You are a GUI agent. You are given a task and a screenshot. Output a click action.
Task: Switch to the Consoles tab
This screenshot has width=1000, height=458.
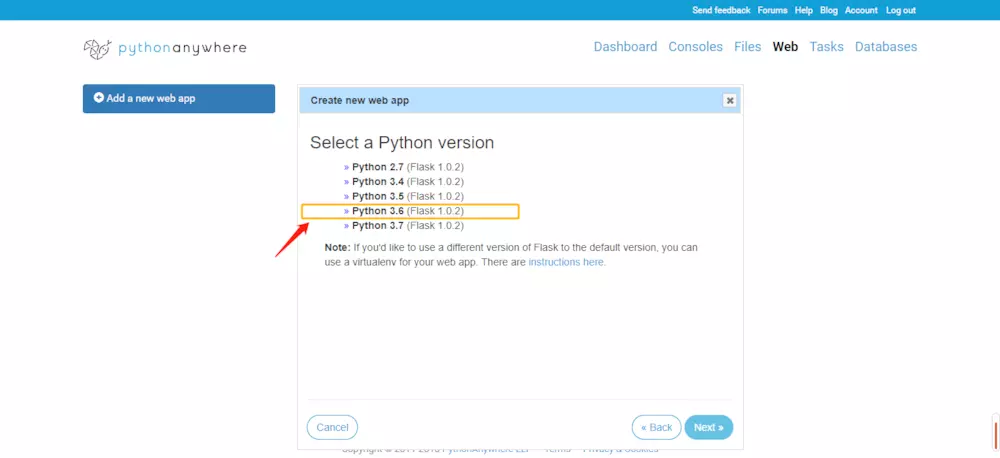[x=696, y=47]
